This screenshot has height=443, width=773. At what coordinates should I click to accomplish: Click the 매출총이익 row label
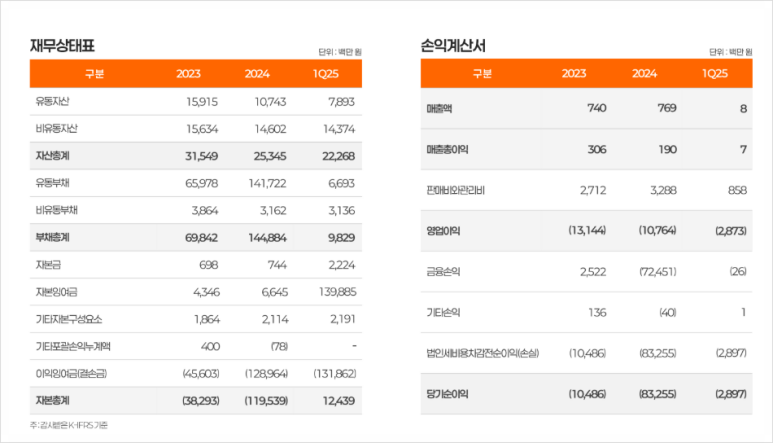447,149
